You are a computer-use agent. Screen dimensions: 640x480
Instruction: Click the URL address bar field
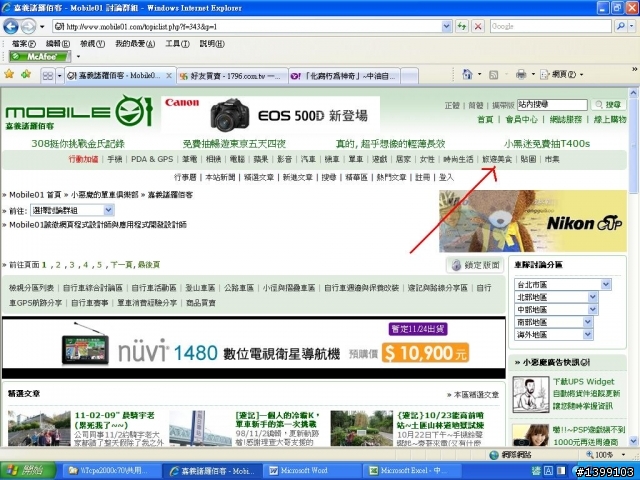tap(247, 27)
